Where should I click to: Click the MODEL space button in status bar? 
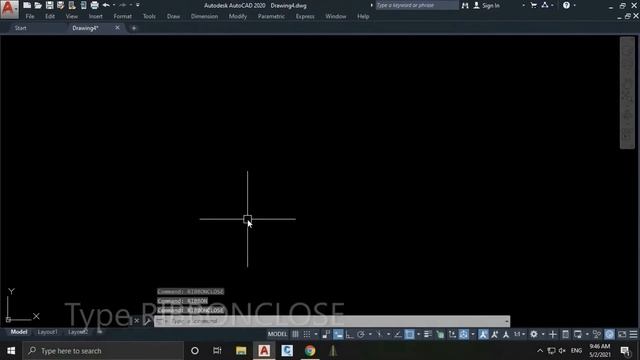277,334
